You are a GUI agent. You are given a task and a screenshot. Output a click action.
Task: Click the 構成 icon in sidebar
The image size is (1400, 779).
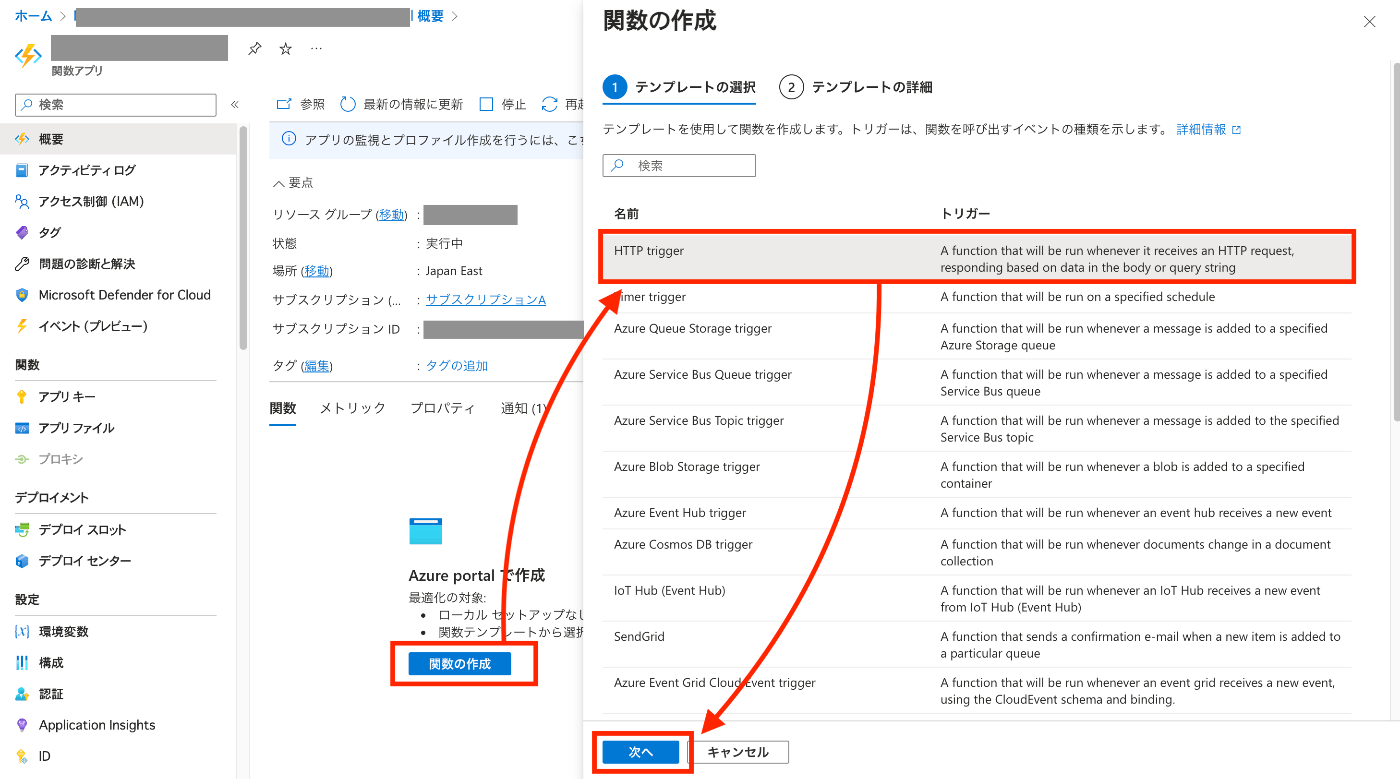[x=22, y=663]
